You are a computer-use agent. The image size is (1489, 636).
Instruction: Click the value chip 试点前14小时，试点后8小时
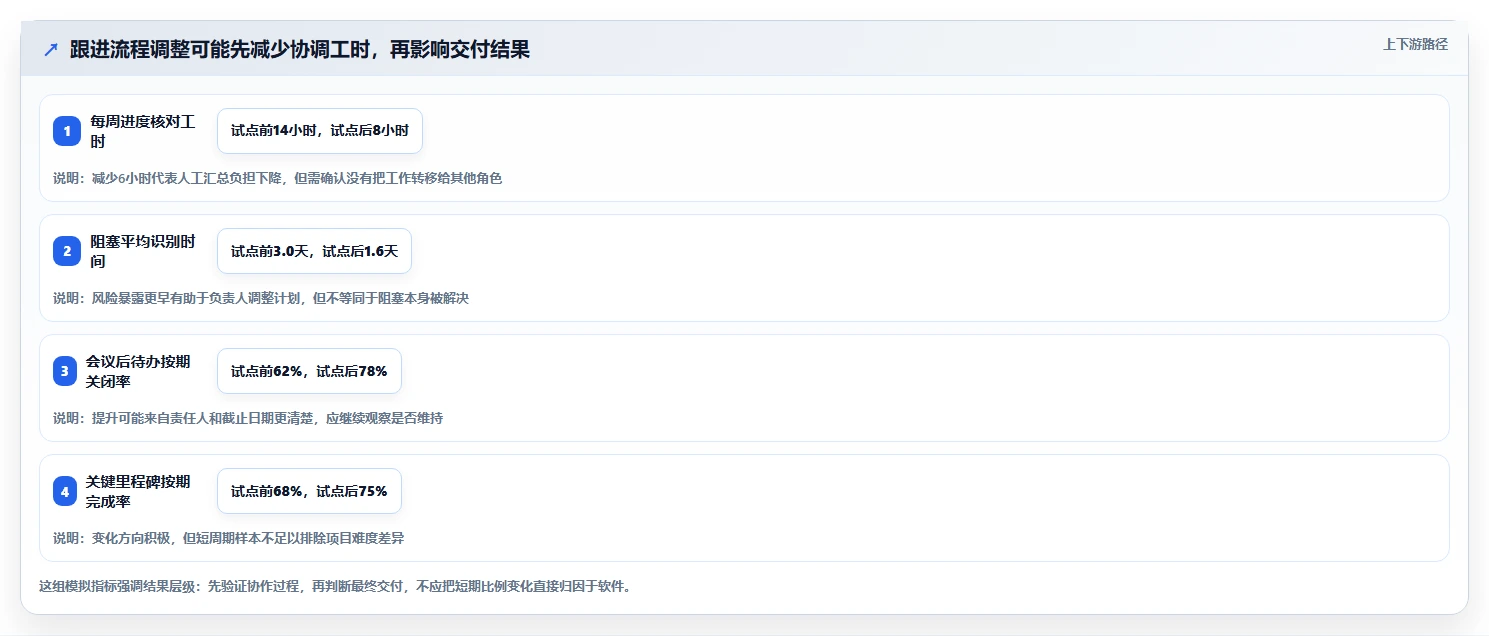[320, 131]
